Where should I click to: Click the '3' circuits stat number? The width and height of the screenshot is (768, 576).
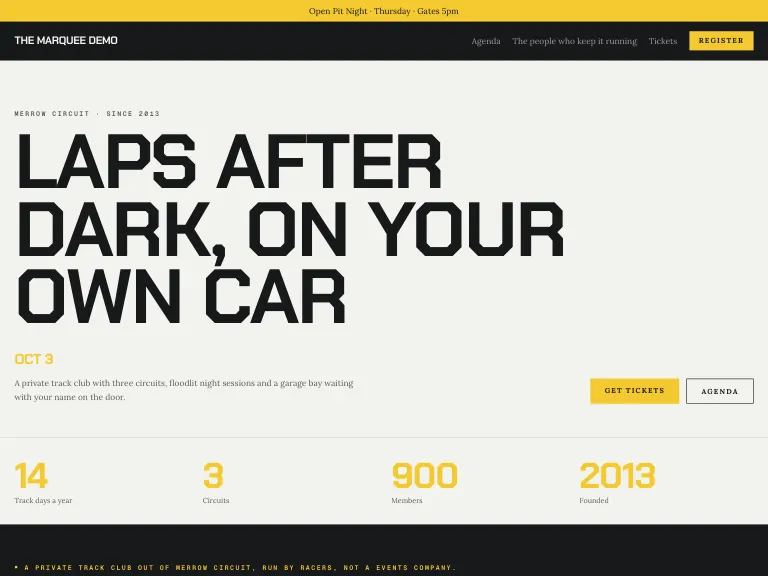pyautogui.click(x=213, y=476)
